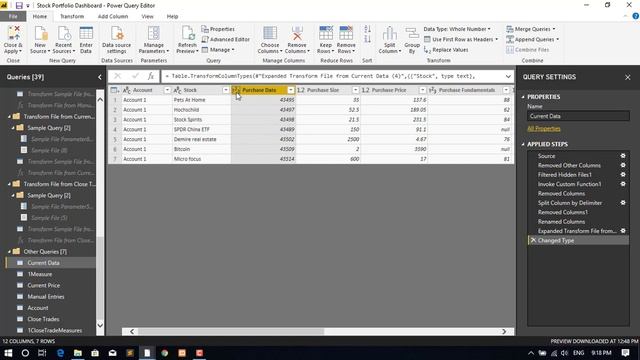Switch to the Add Column tab
This screenshot has width=640, height=360.
pyautogui.click(x=113, y=16)
